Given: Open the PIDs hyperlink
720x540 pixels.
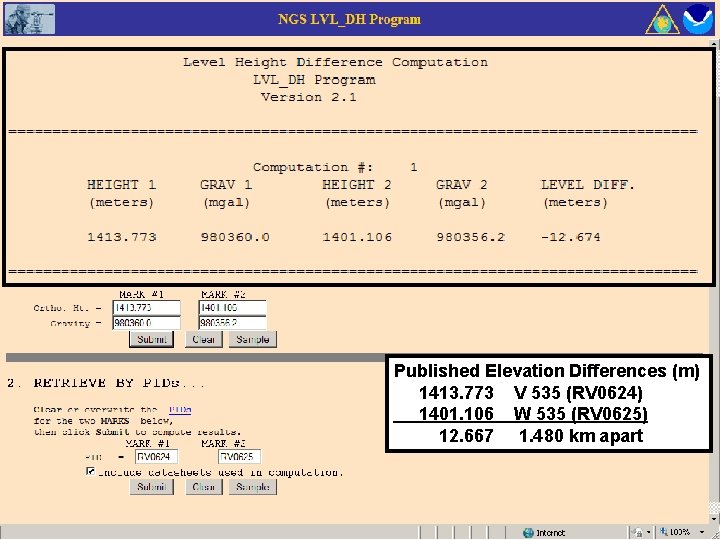Looking at the screenshot, I should [x=180, y=410].
